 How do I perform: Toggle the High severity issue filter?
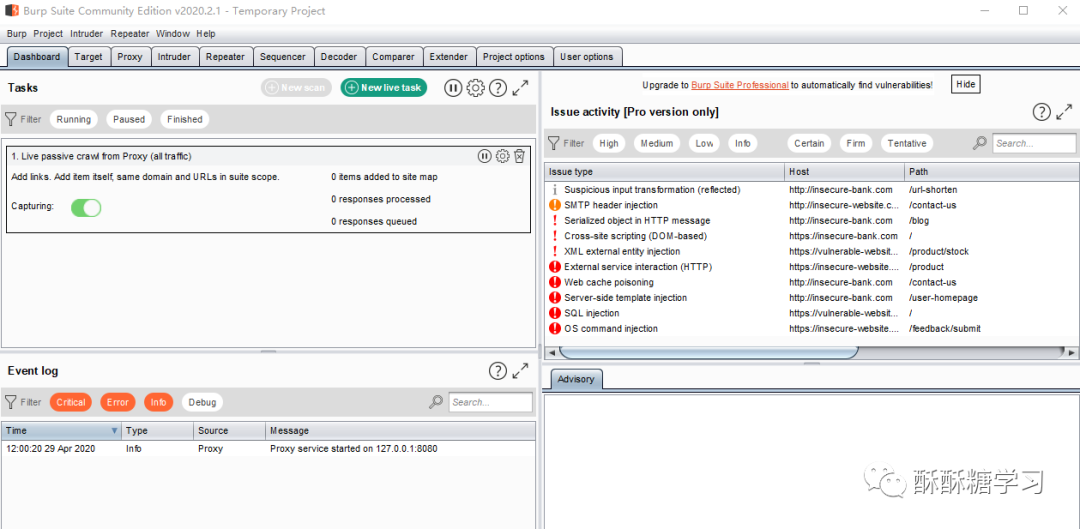coord(609,143)
